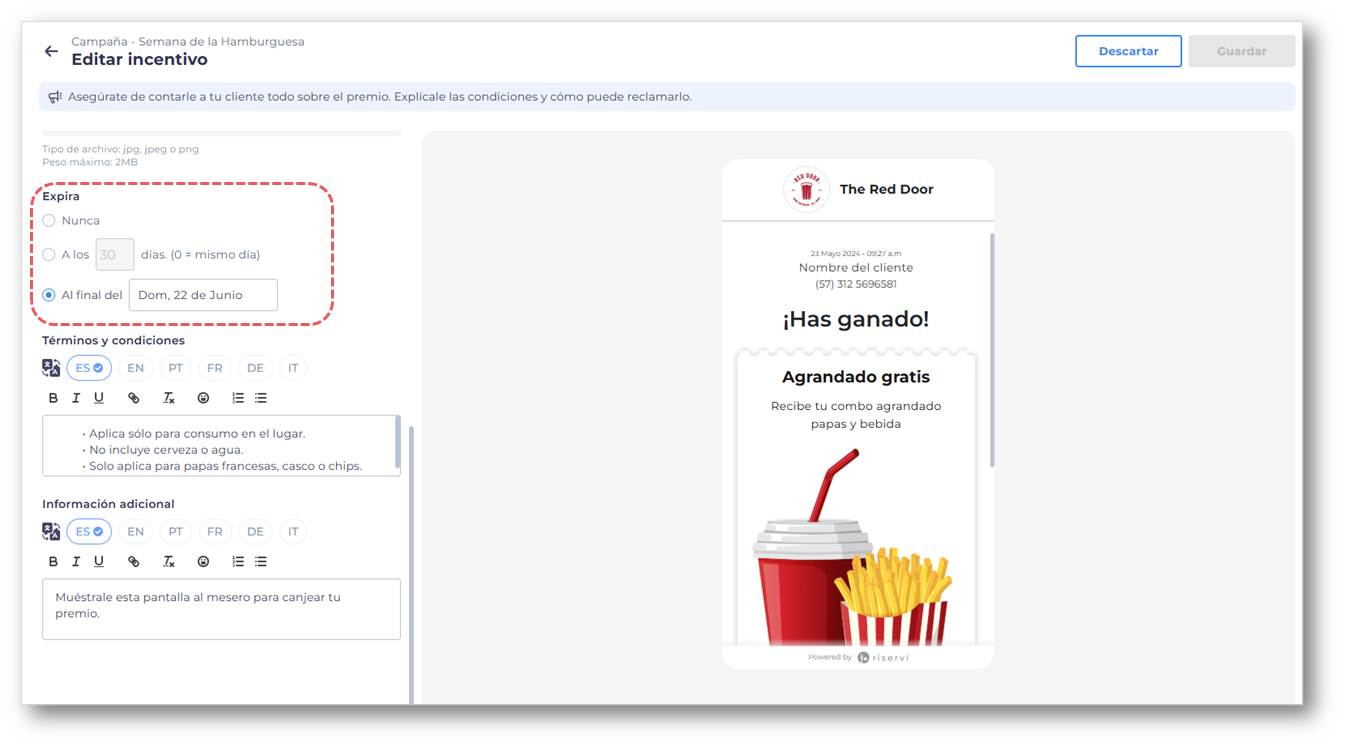Click the '¡Has ganado!' heading in preview
Screen dimensions: 1345x747
(856, 319)
